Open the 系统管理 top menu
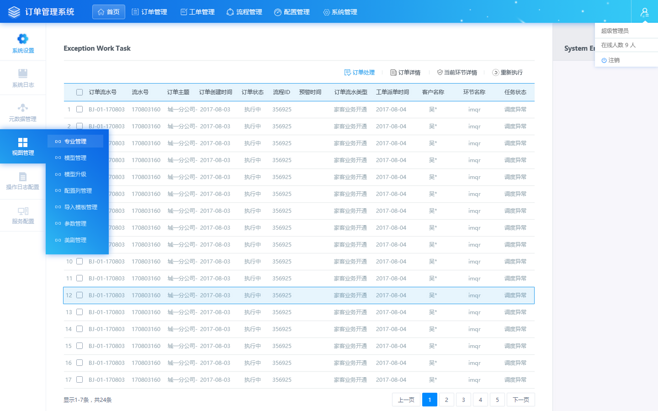This screenshot has width=658, height=411. pos(340,12)
